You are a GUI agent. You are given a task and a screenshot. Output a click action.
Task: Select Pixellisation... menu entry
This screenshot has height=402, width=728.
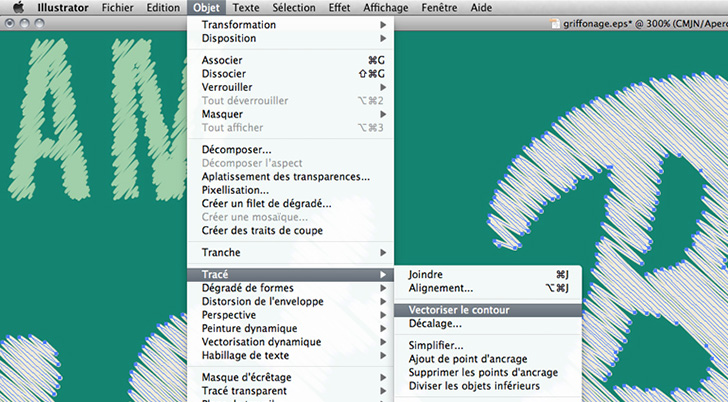pyautogui.click(x=291, y=190)
